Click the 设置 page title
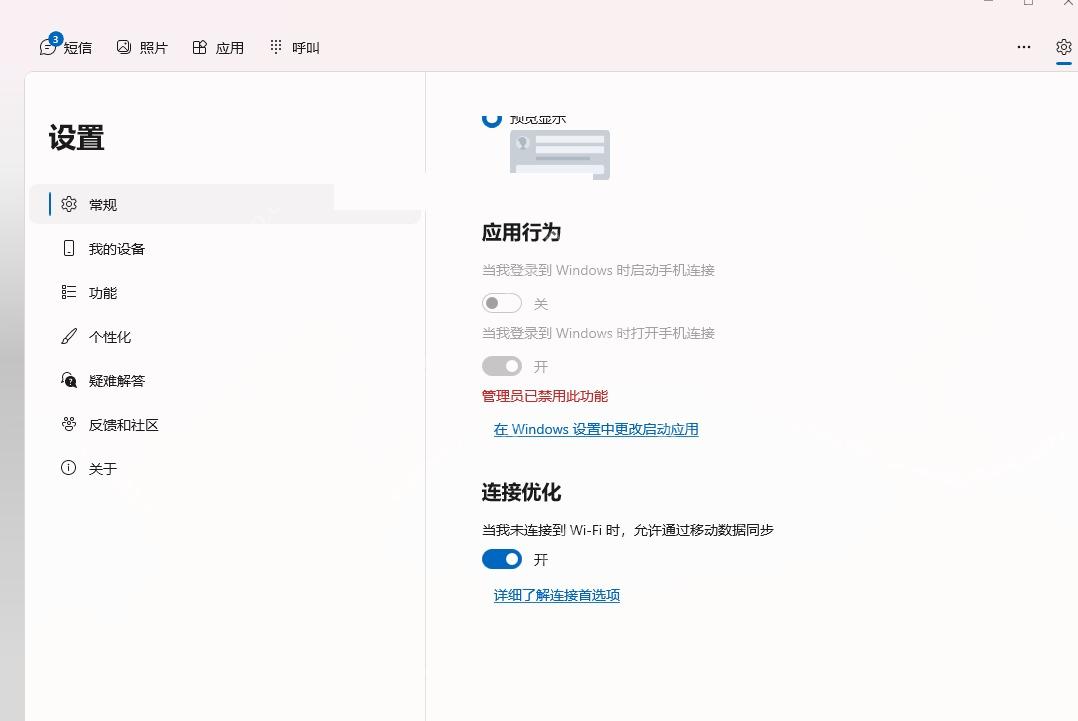The width and height of the screenshot is (1078, 721). pos(76,138)
